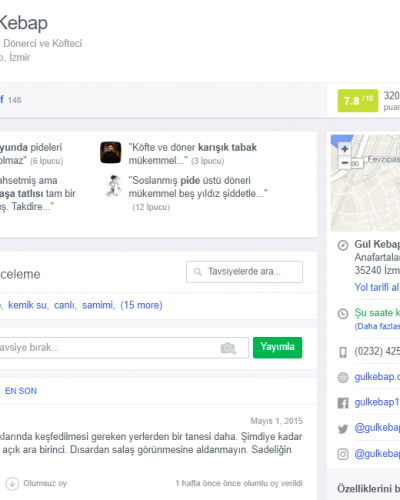The image size is (400, 500).
Task: Click the (0232) phone number
Action: pyautogui.click(x=377, y=351)
